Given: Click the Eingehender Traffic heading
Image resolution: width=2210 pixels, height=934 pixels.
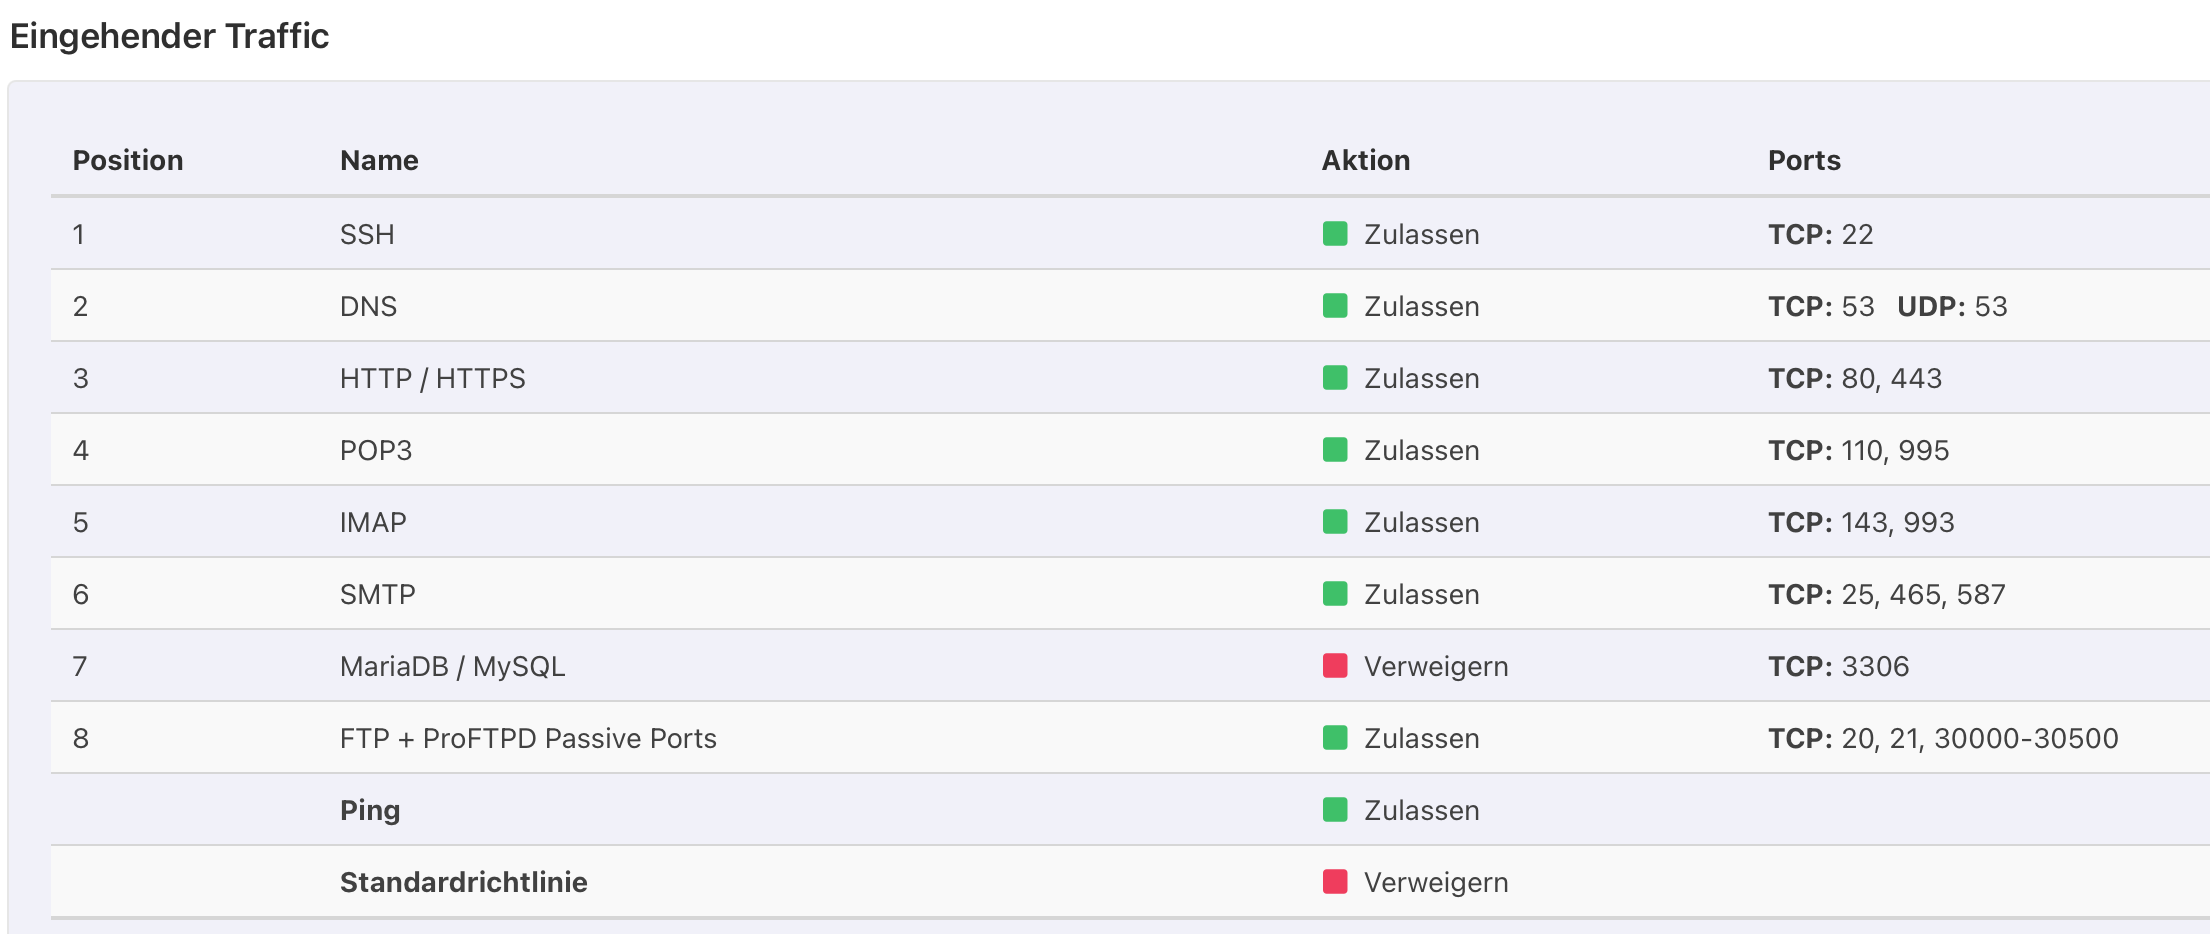Looking at the screenshot, I should 170,36.
